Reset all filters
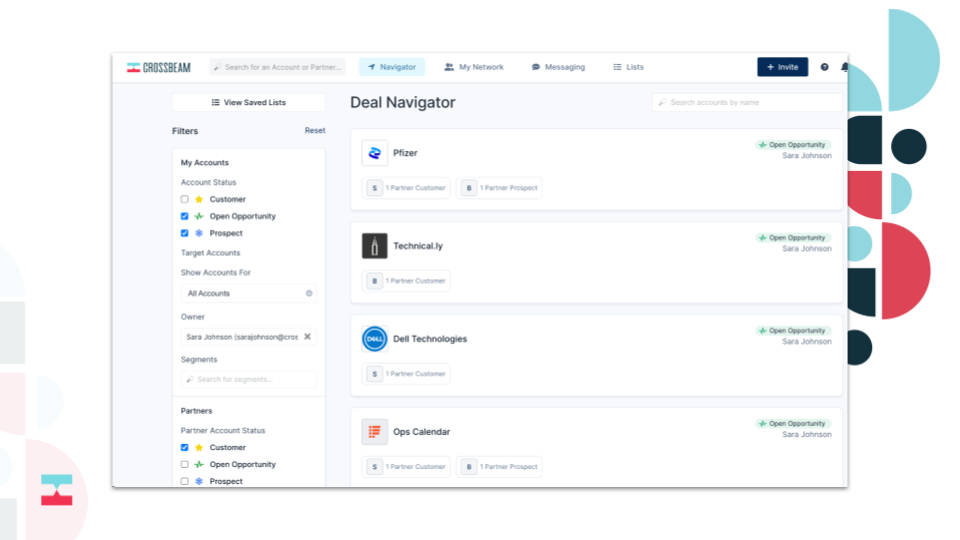This screenshot has height=540, width=960. (315, 131)
